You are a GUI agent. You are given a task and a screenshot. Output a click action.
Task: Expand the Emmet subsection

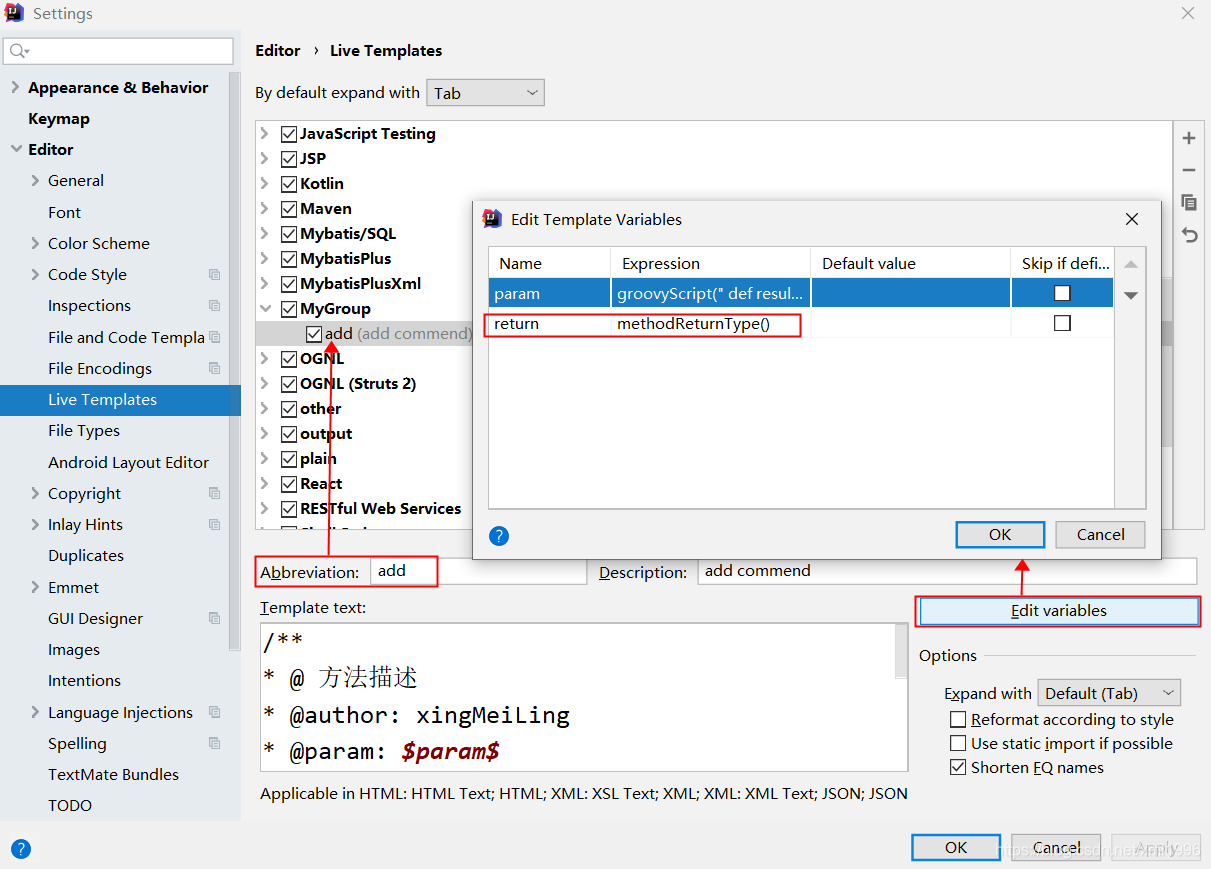(x=36, y=587)
